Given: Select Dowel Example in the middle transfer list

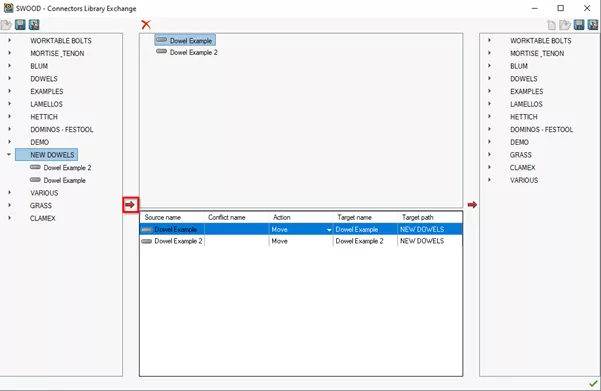Looking at the screenshot, I should (x=185, y=40).
